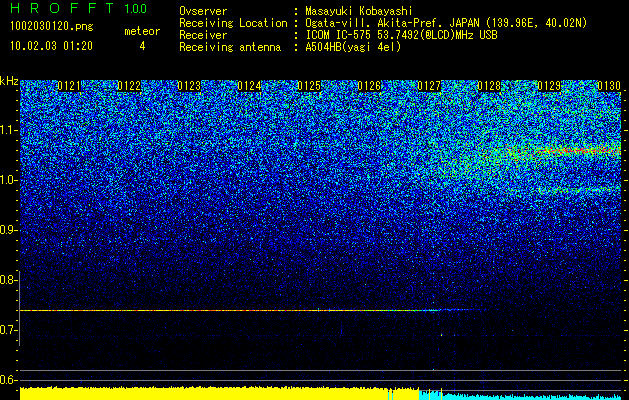629x400 pixels.
Task: Click the cyan signal level bar graph
Action: click(x=520, y=396)
